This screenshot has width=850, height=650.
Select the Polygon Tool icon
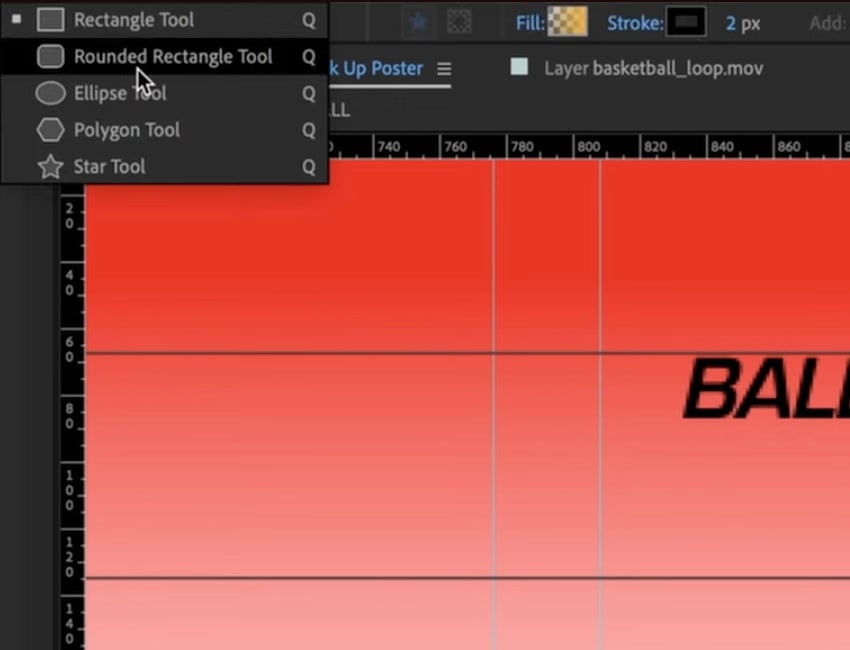[50, 129]
